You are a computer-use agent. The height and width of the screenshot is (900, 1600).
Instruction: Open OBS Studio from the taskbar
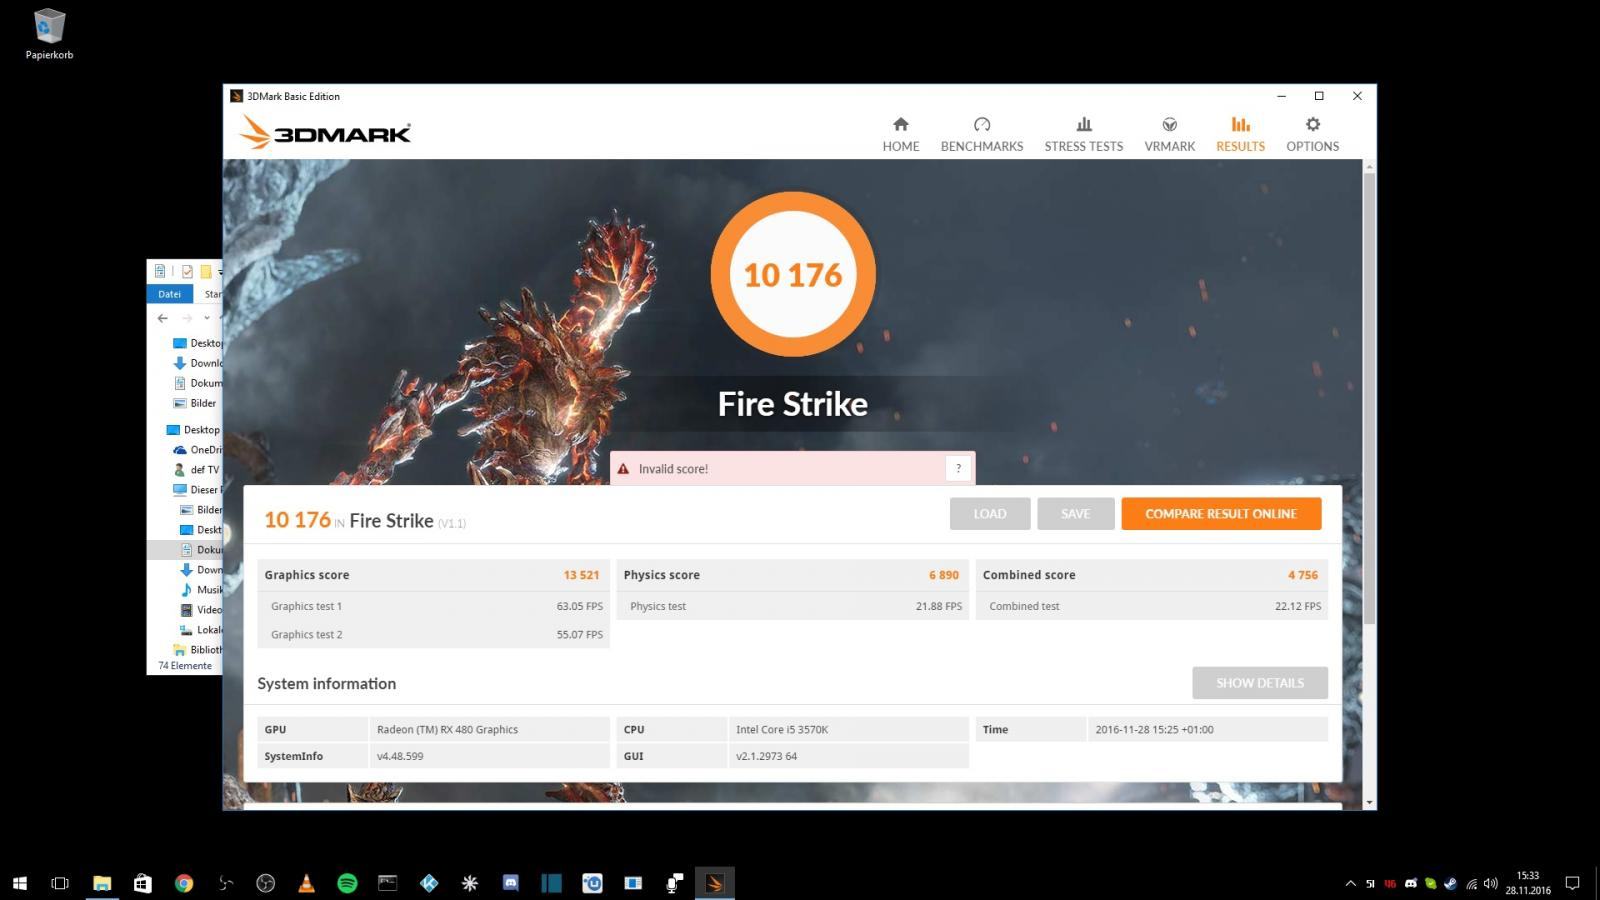click(265, 883)
